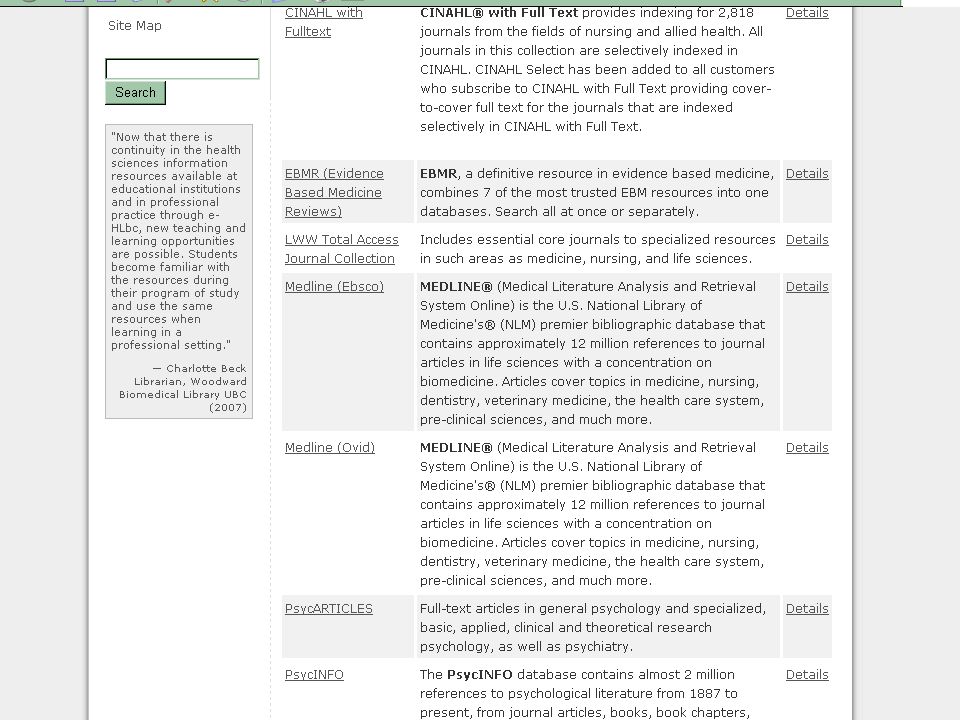View Details for Medline (Ovid)

pyautogui.click(x=807, y=448)
